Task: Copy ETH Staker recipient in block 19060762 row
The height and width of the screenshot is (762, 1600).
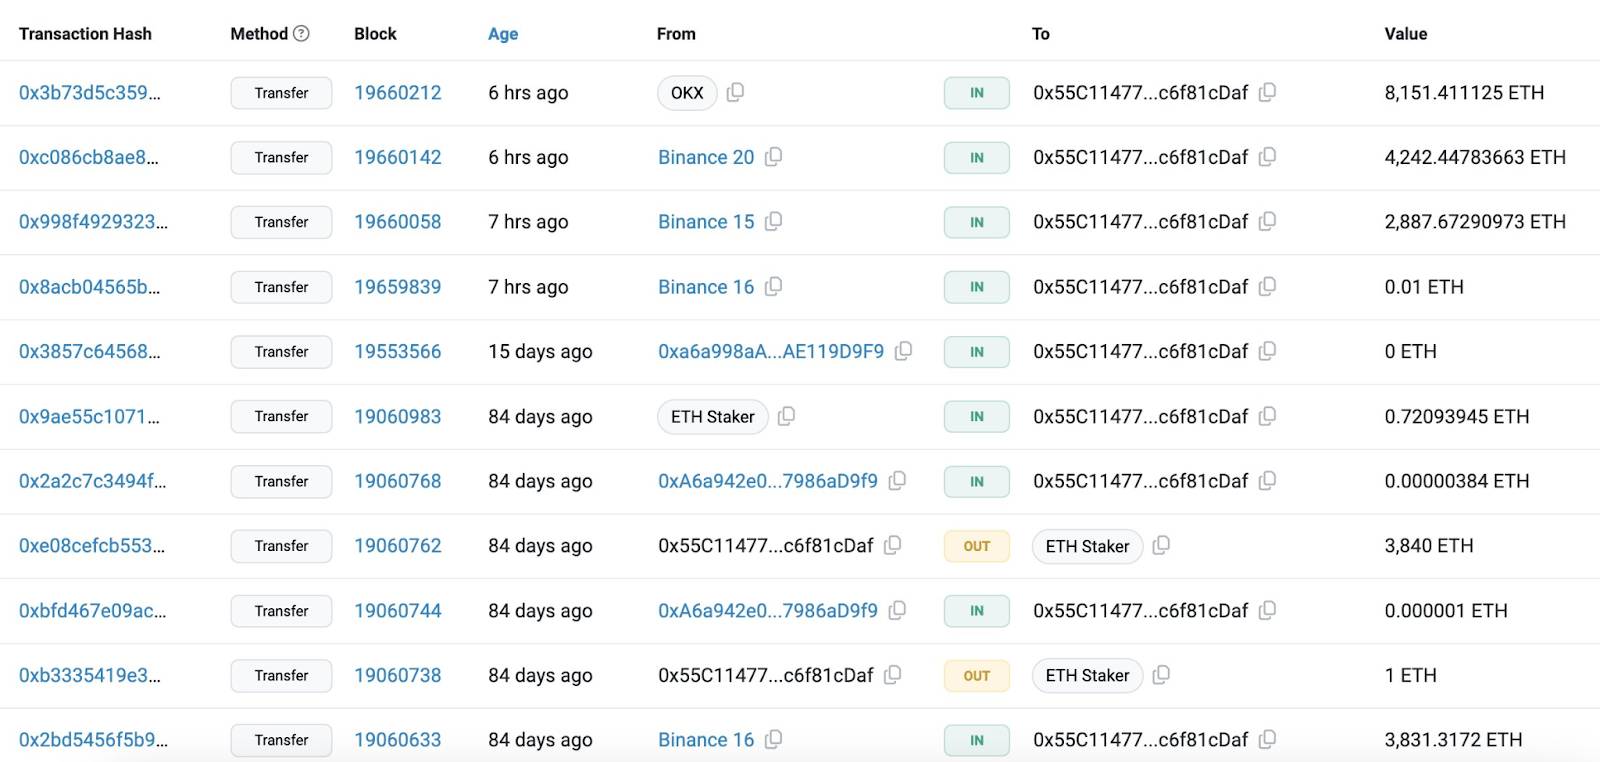Action: coord(1161,545)
